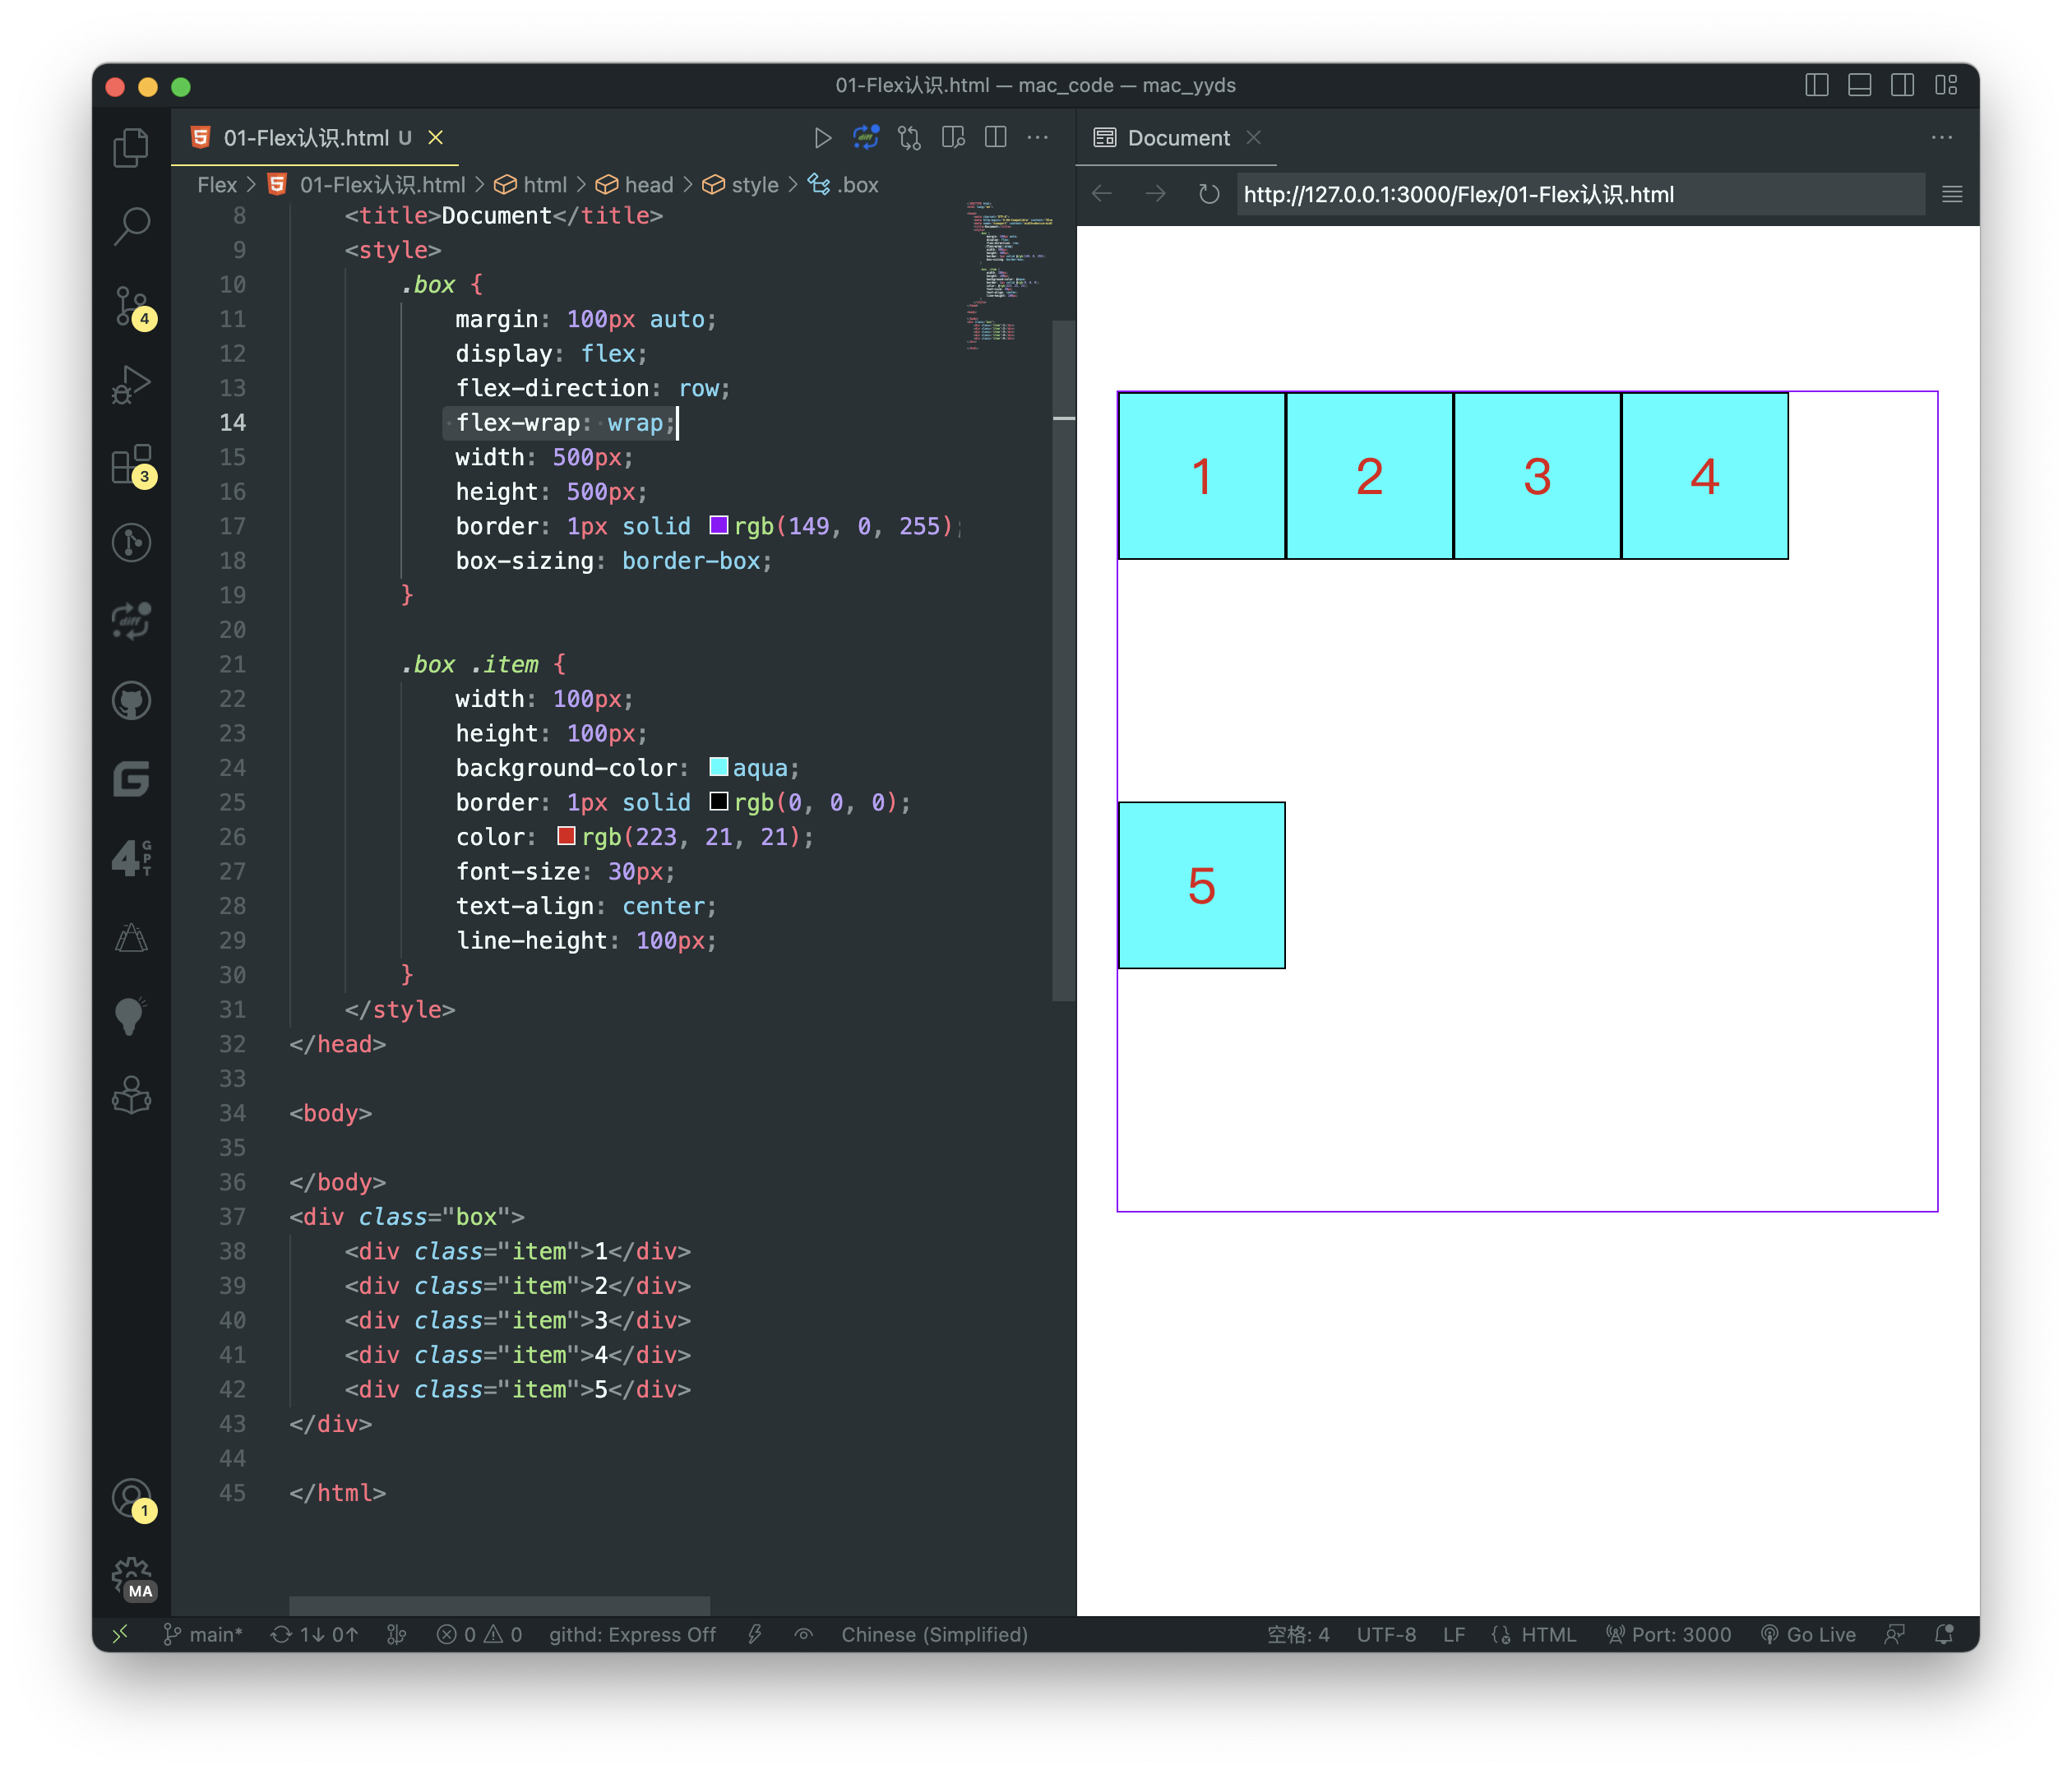Go forward in browser preview
Viewport: 2072px width, 1774px height.
coord(1155,194)
